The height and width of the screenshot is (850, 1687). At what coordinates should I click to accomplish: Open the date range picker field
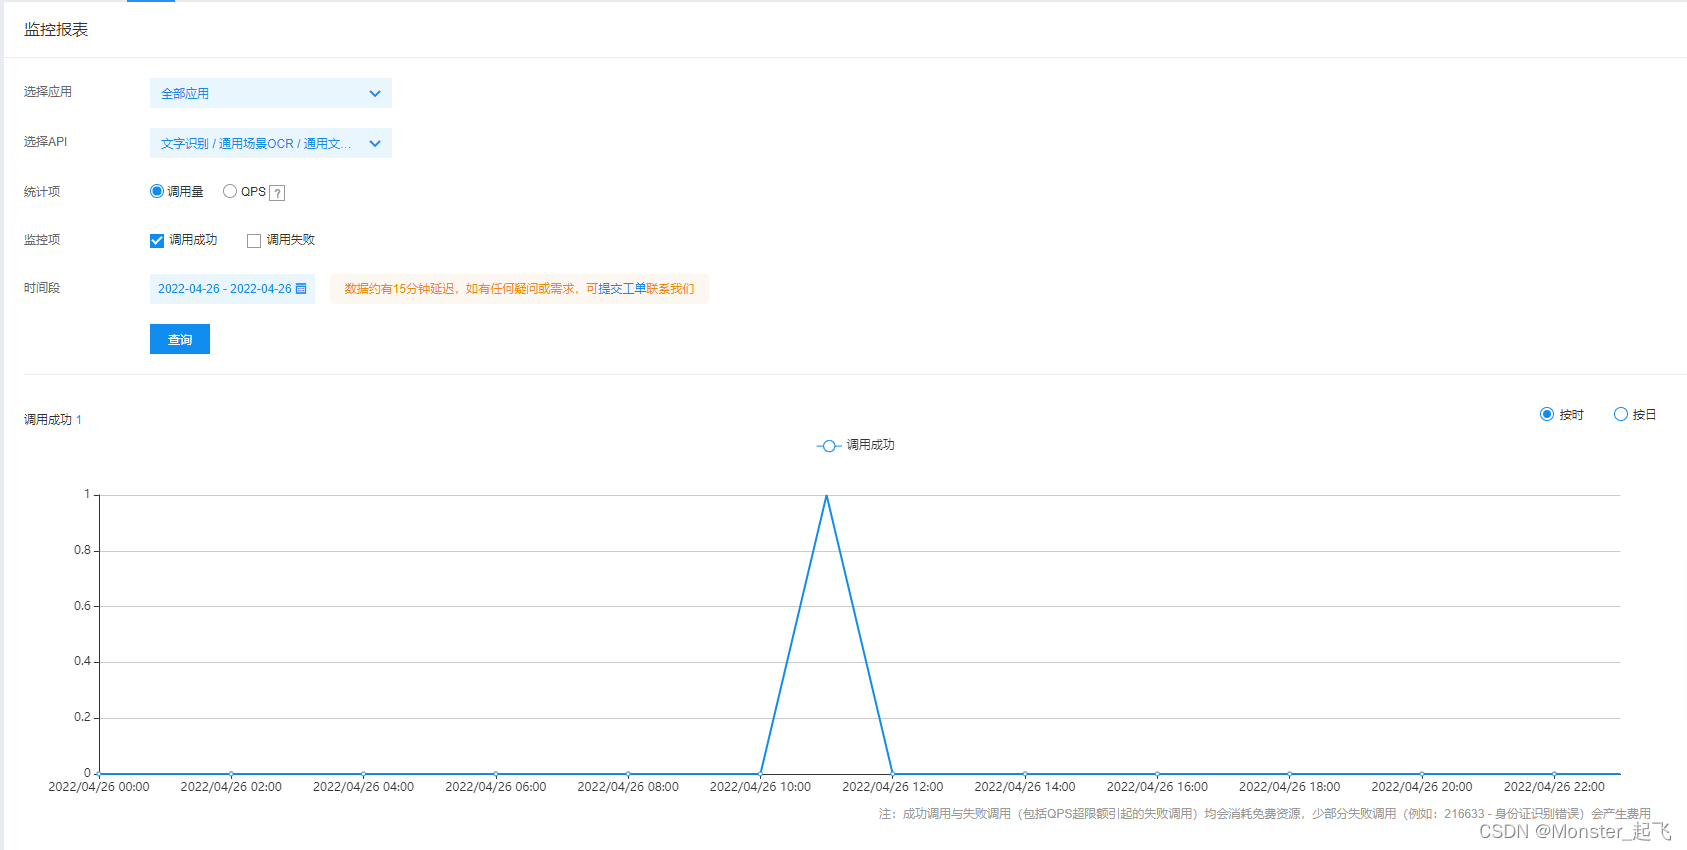click(232, 289)
